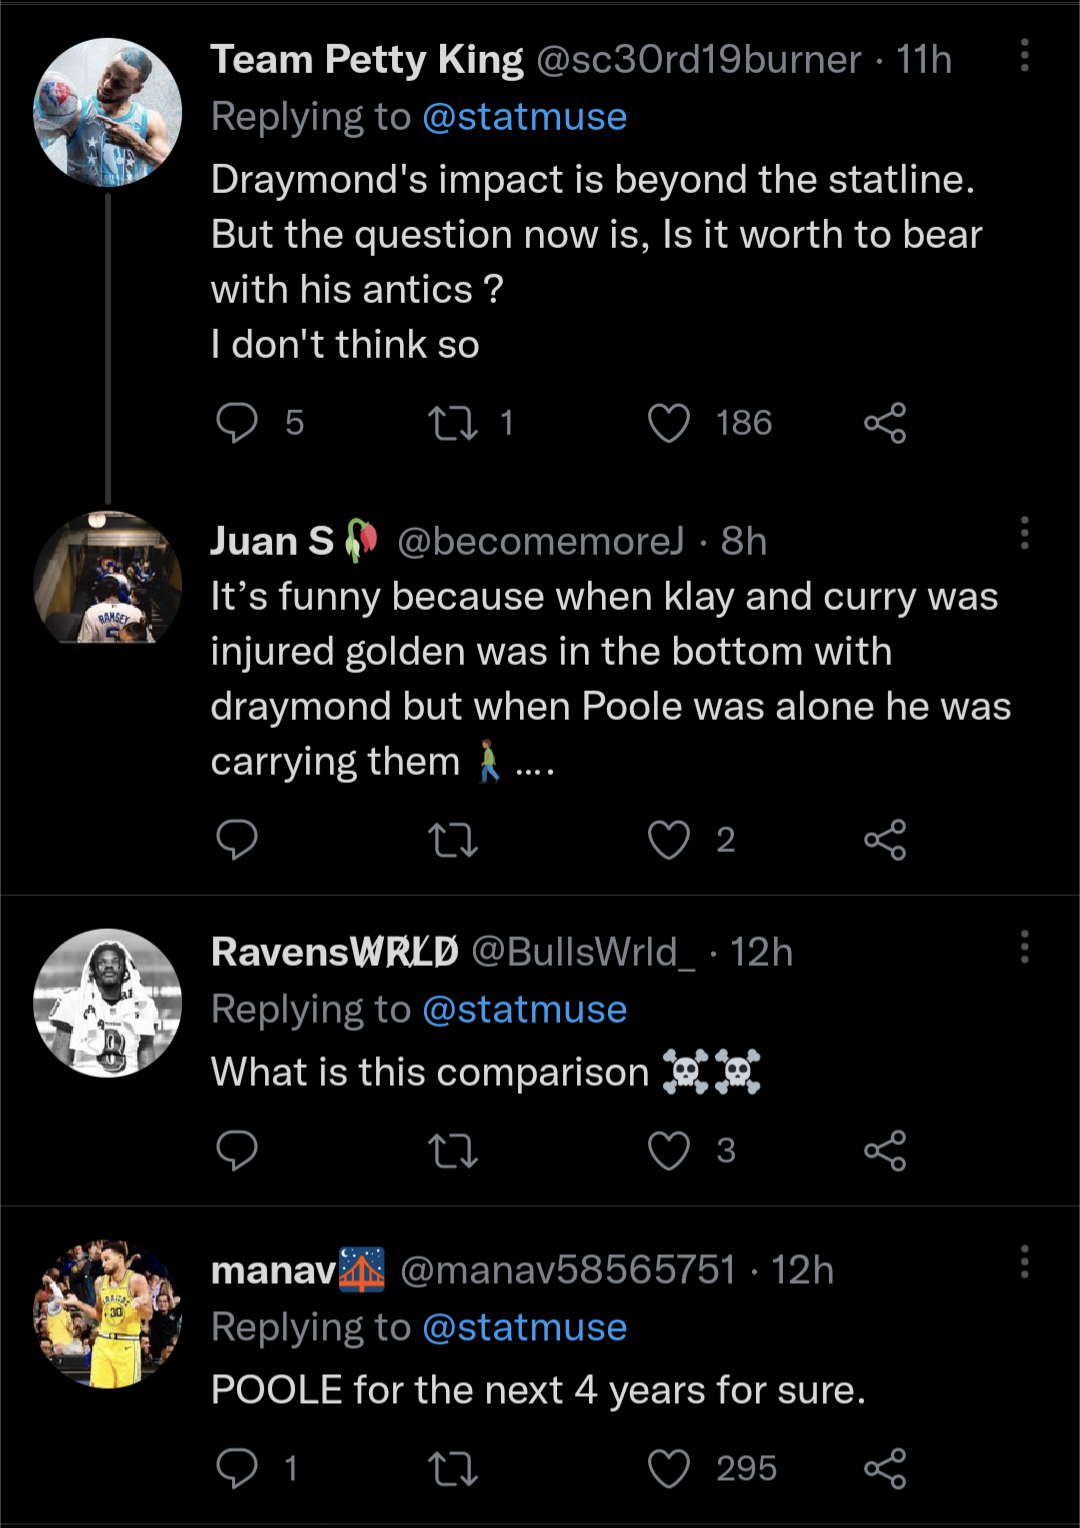Reply to Juan S's tweet

pyautogui.click(x=238, y=840)
